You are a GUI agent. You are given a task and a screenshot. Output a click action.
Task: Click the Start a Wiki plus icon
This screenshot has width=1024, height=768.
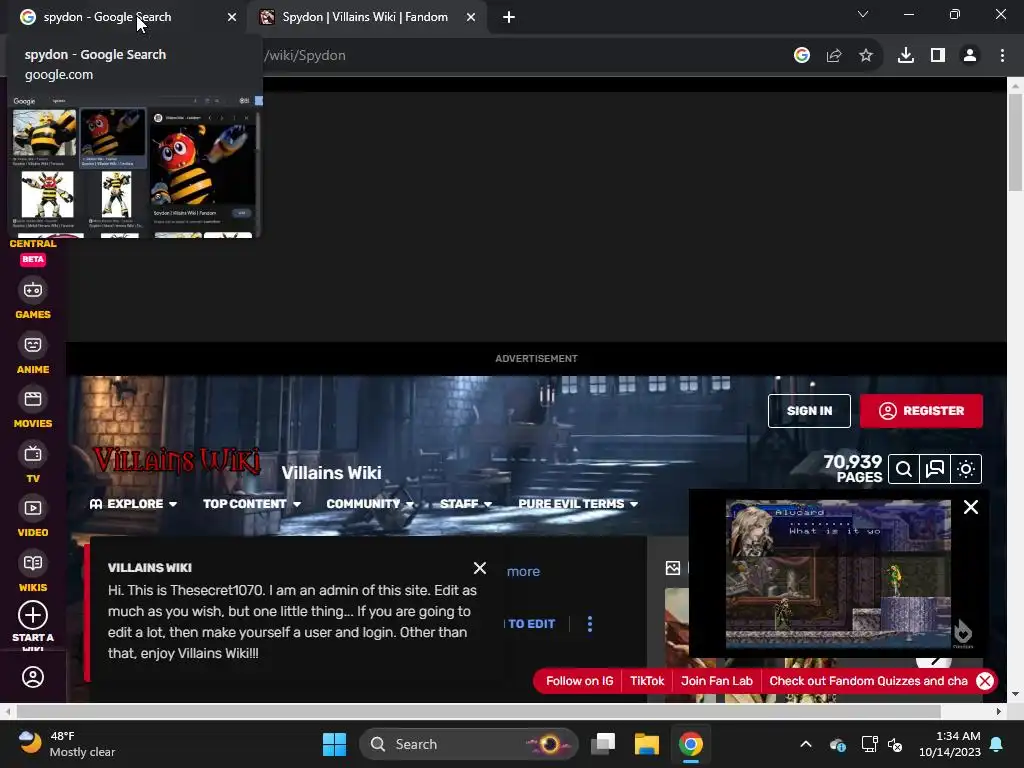(x=33, y=615)
